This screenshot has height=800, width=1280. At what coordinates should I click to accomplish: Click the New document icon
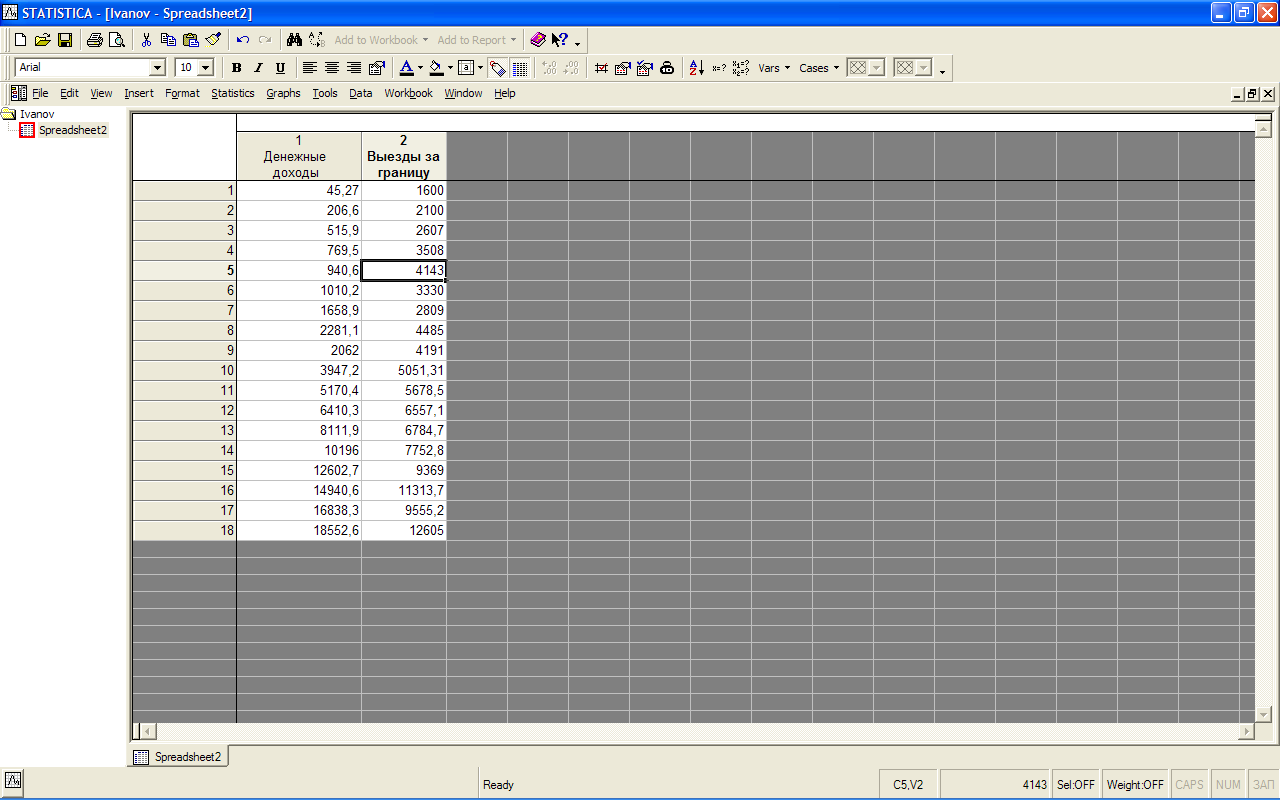(x=20, y=40)
